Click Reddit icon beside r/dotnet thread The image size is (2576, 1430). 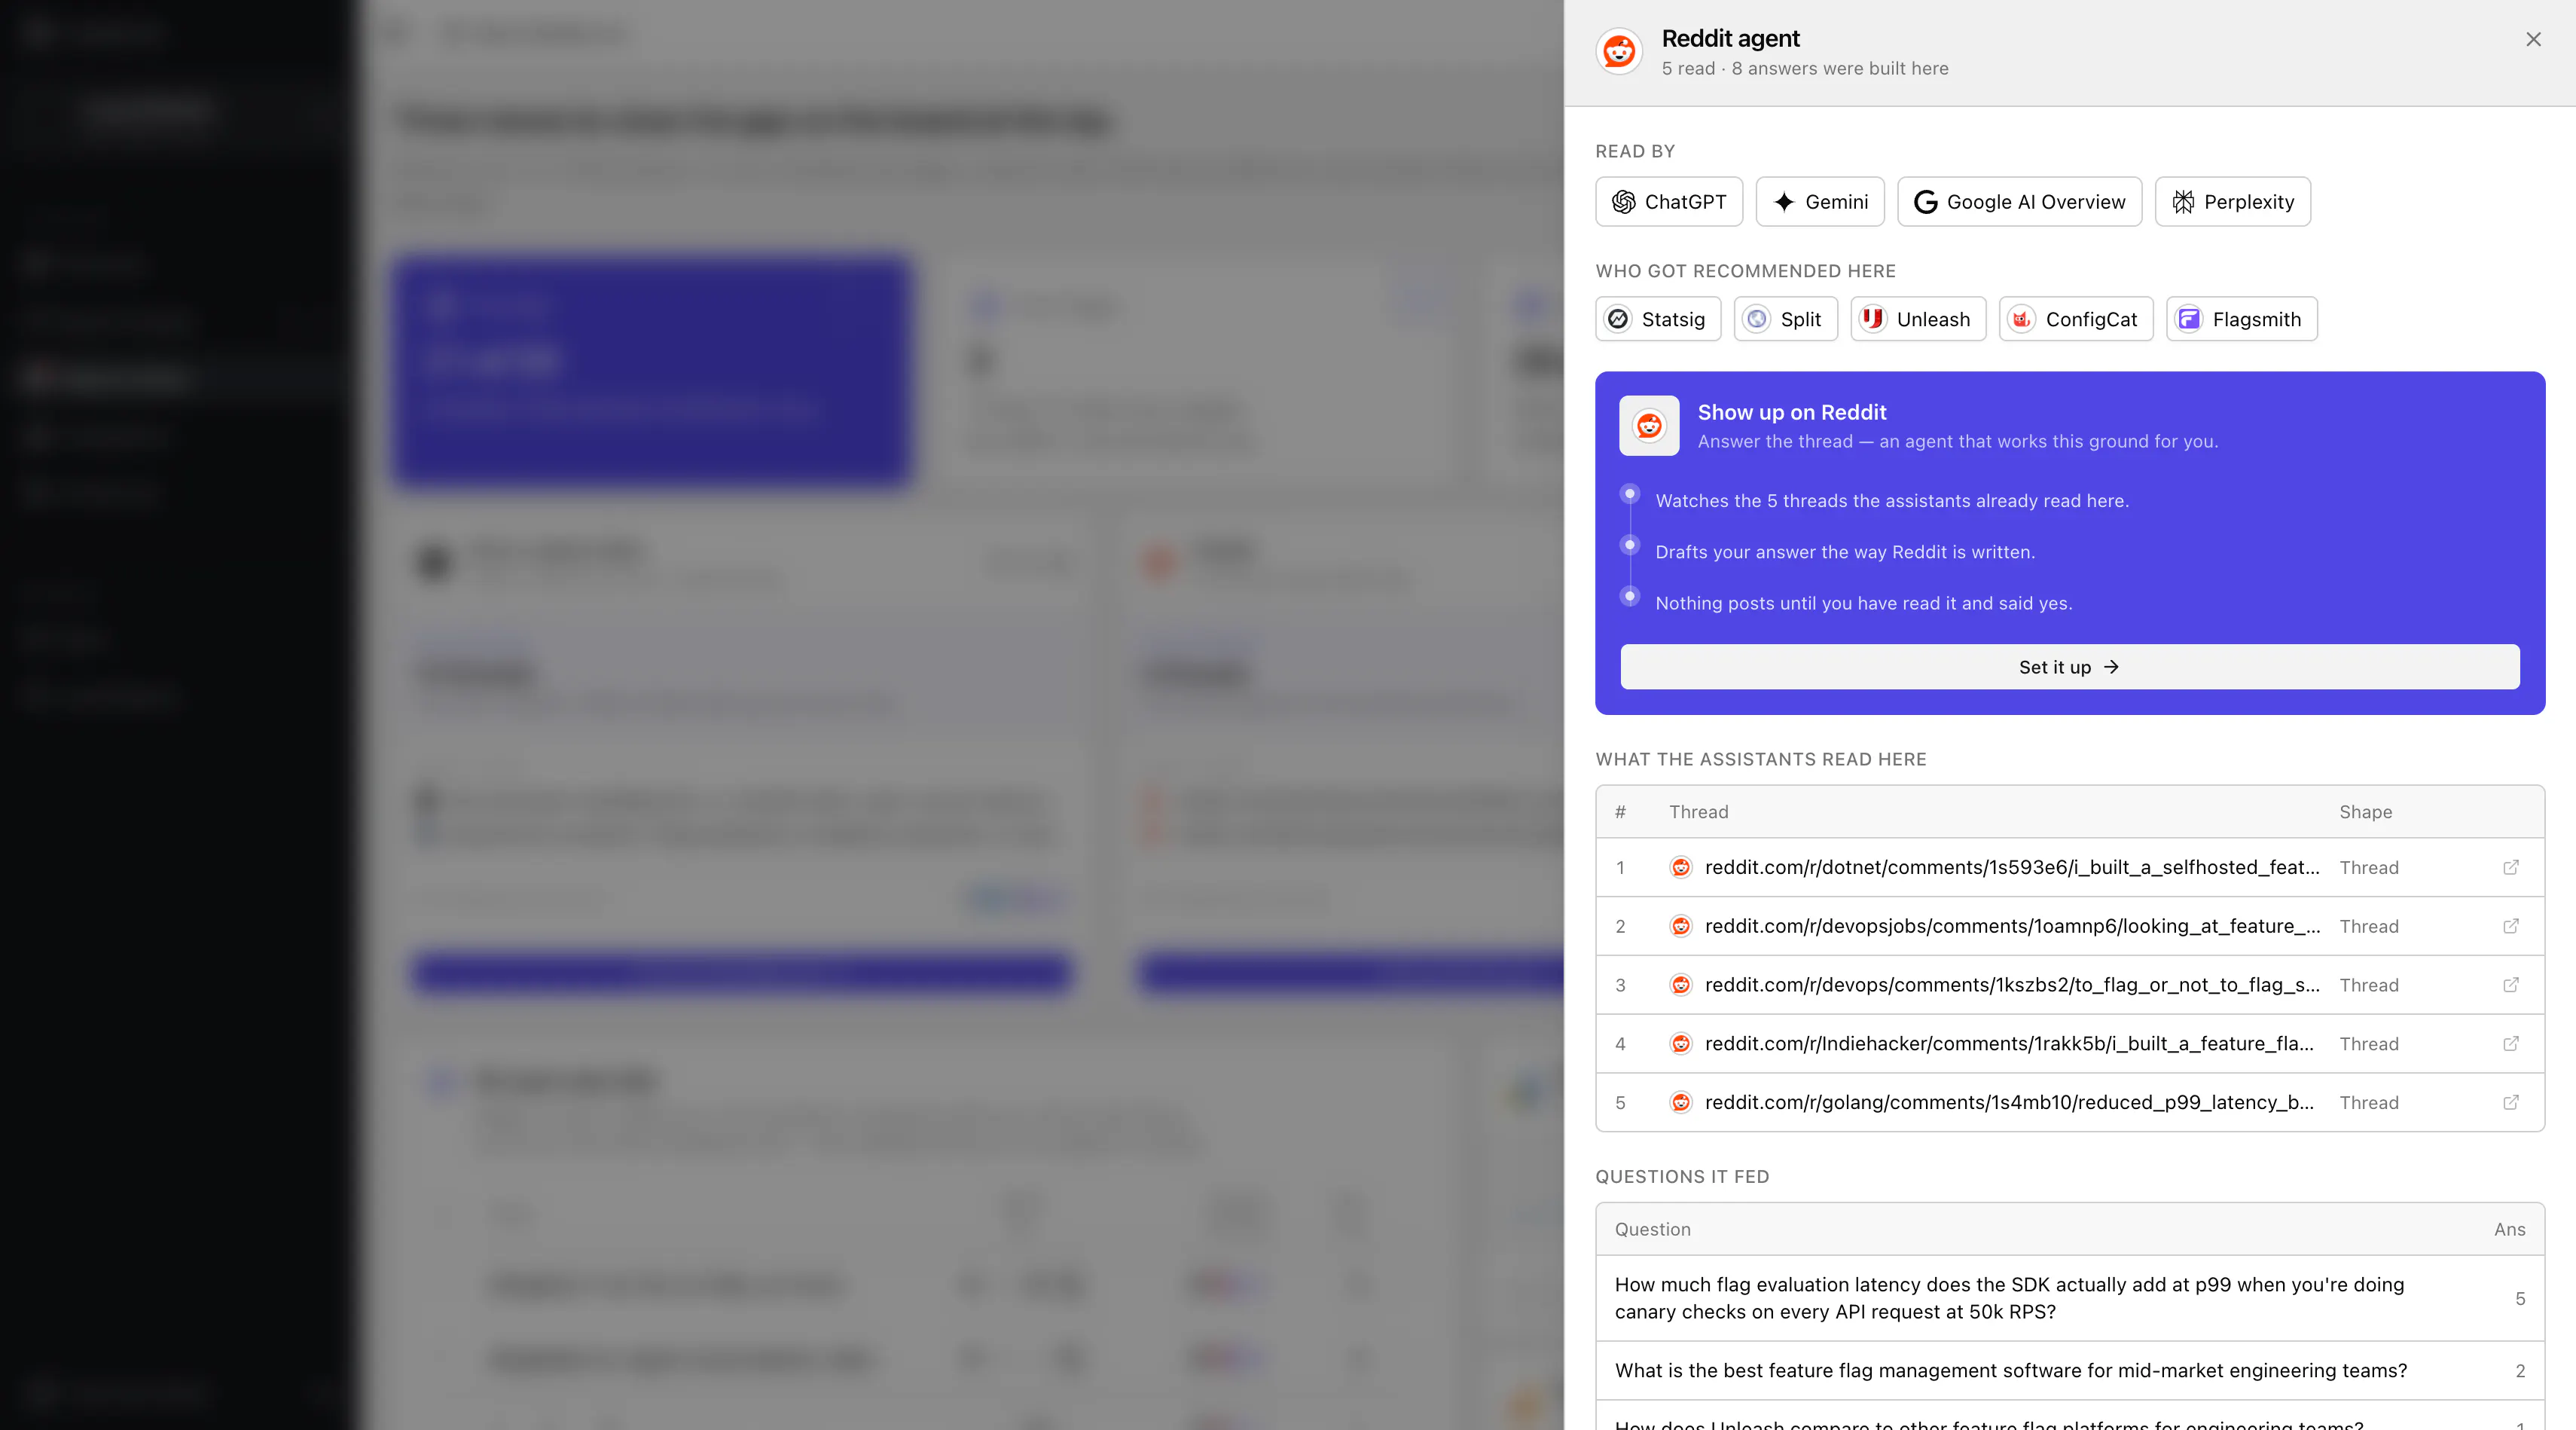pos(1681,867)
